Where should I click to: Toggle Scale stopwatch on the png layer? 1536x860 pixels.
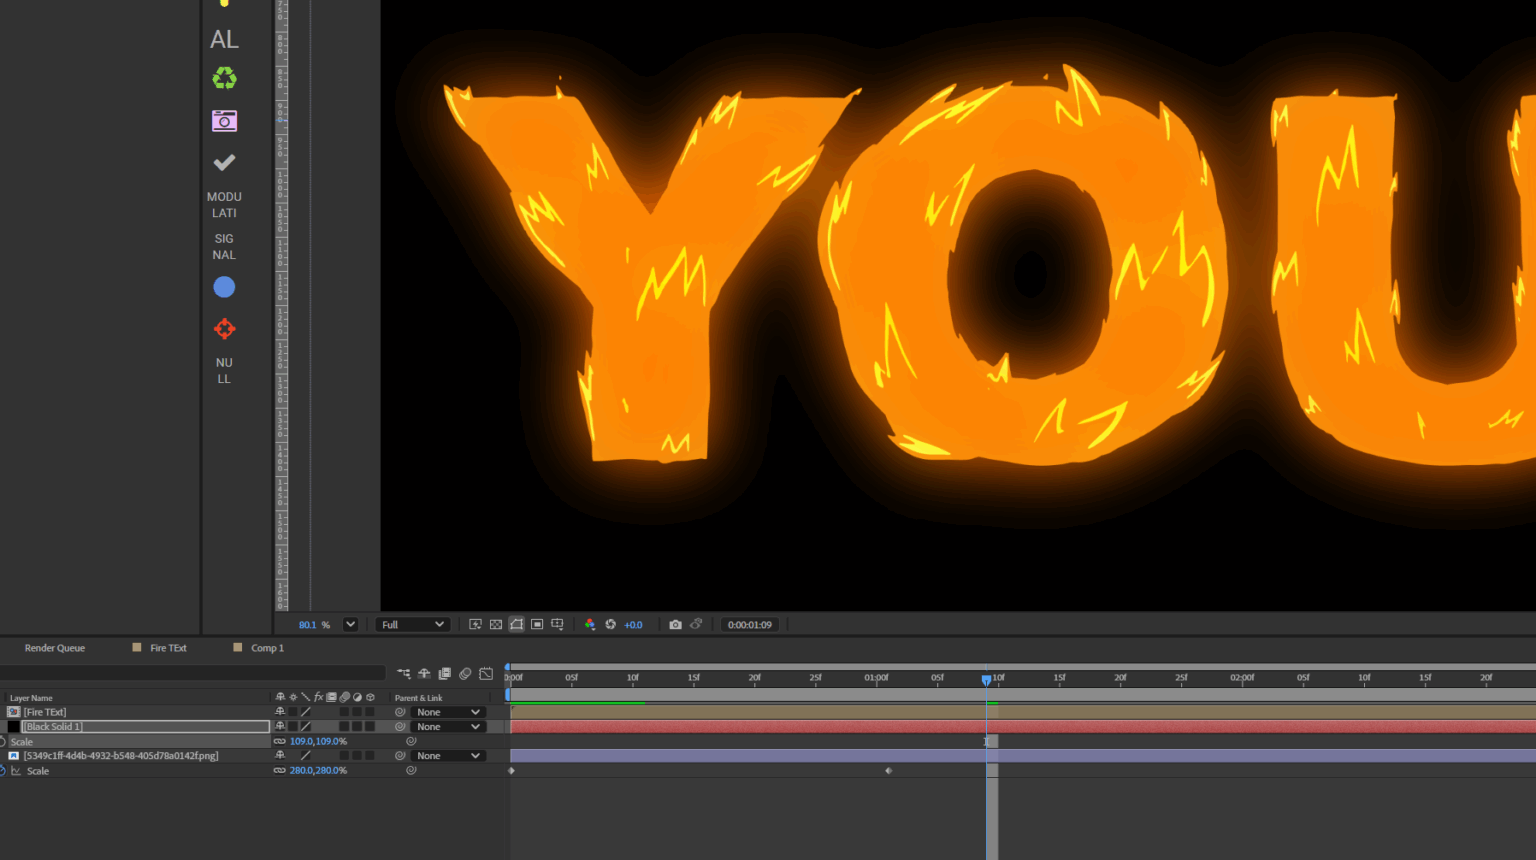[x=3, y=771]
